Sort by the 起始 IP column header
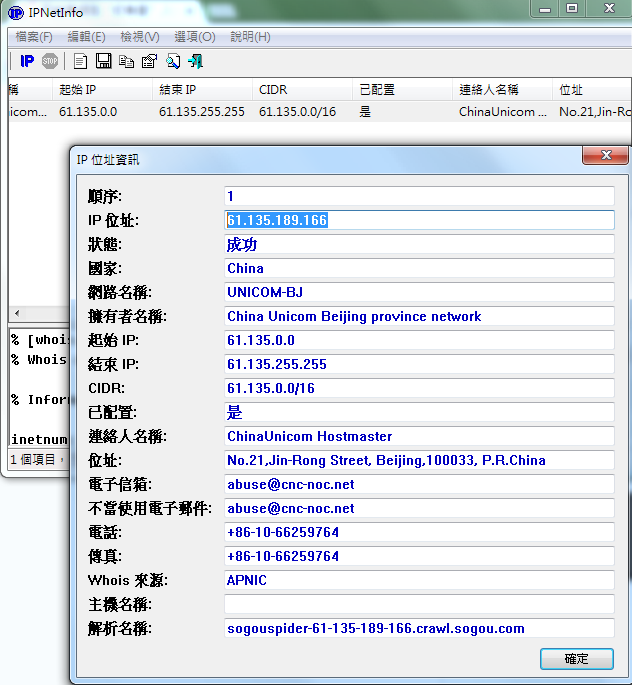Image resolution: width=632 pixels, height=685 pixels. click(x=102, y=90)
